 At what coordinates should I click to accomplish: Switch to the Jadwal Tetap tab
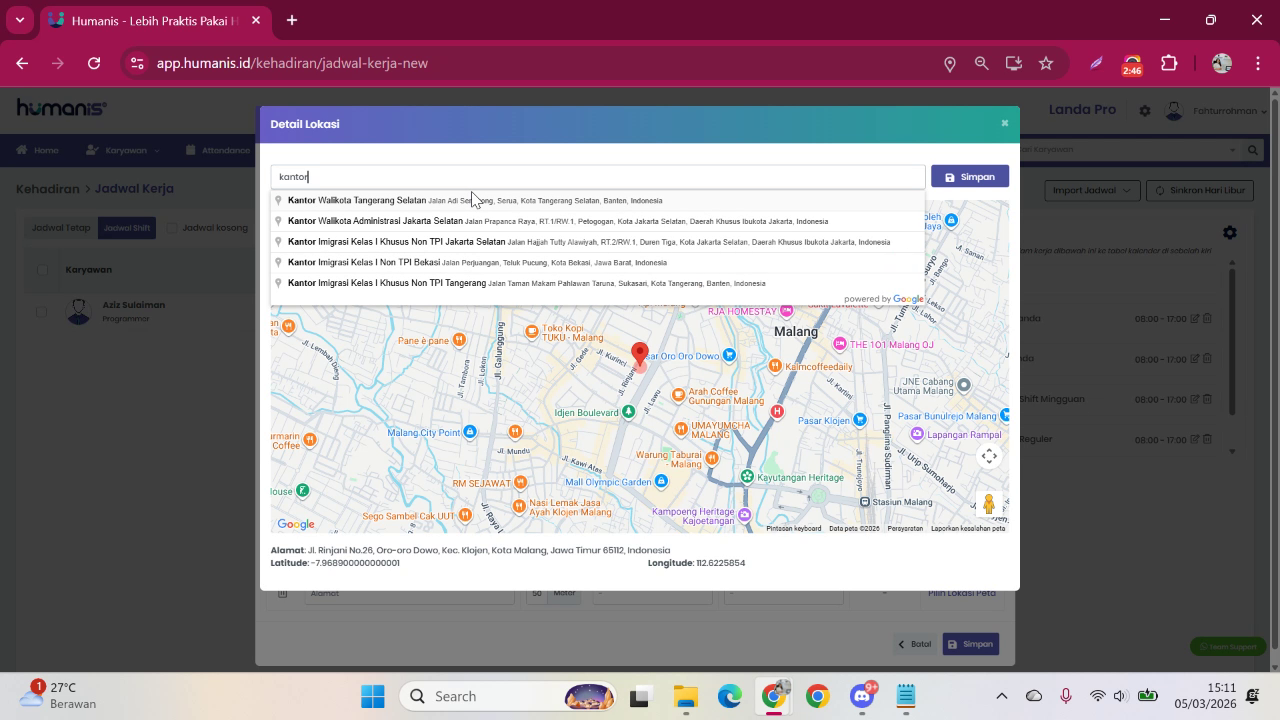(61, 228)
